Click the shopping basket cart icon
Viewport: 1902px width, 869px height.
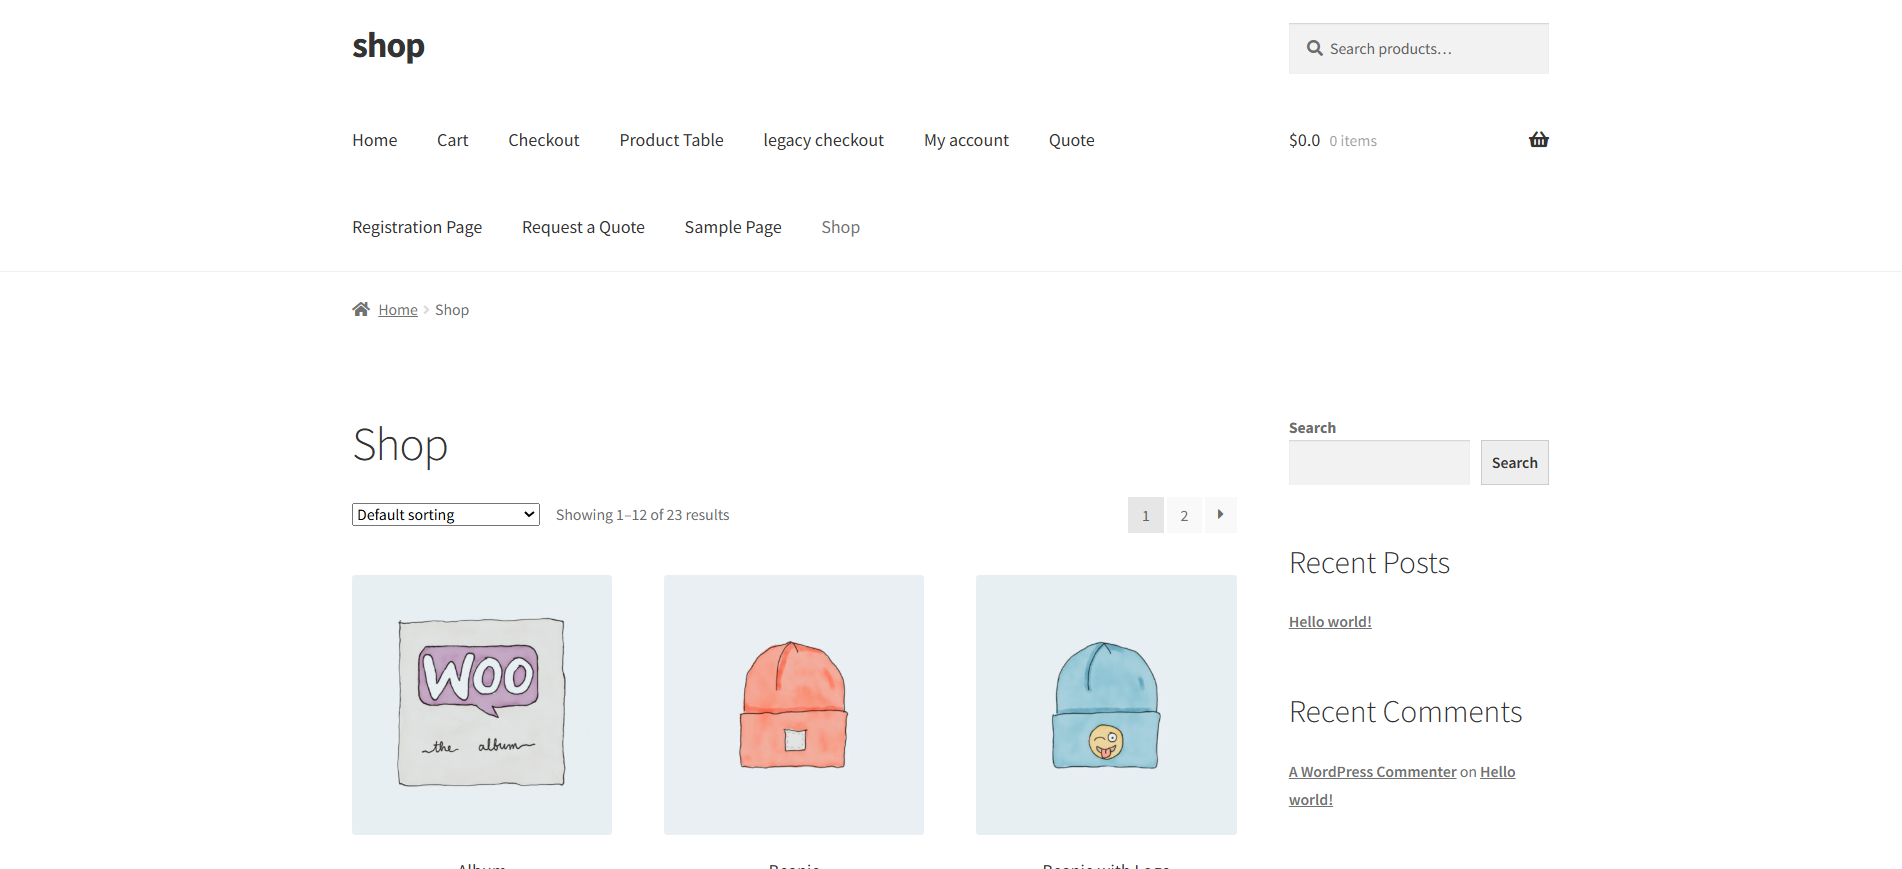click(1538, 140)
